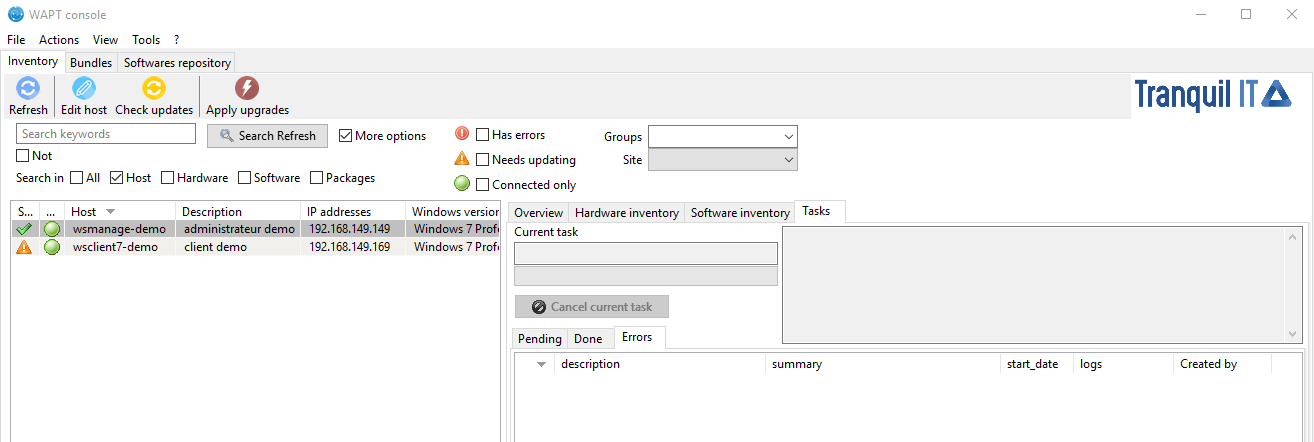This screenshot has height=442, width=1314.
Task: Click the red Has errors indicator icon
Action: coord(462,134)
